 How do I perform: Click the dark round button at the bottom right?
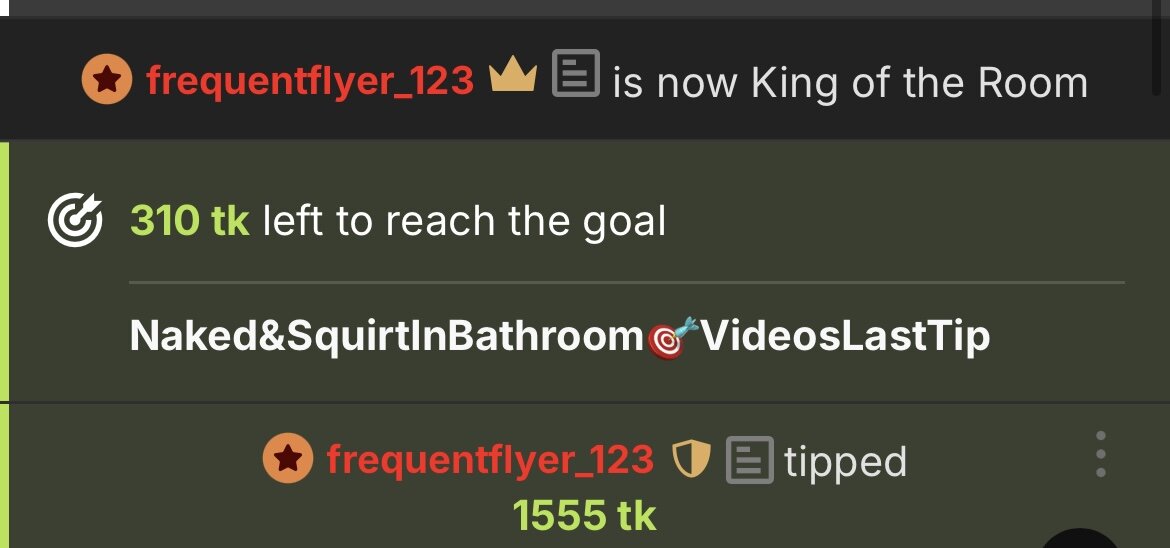tap(1080, 538)
